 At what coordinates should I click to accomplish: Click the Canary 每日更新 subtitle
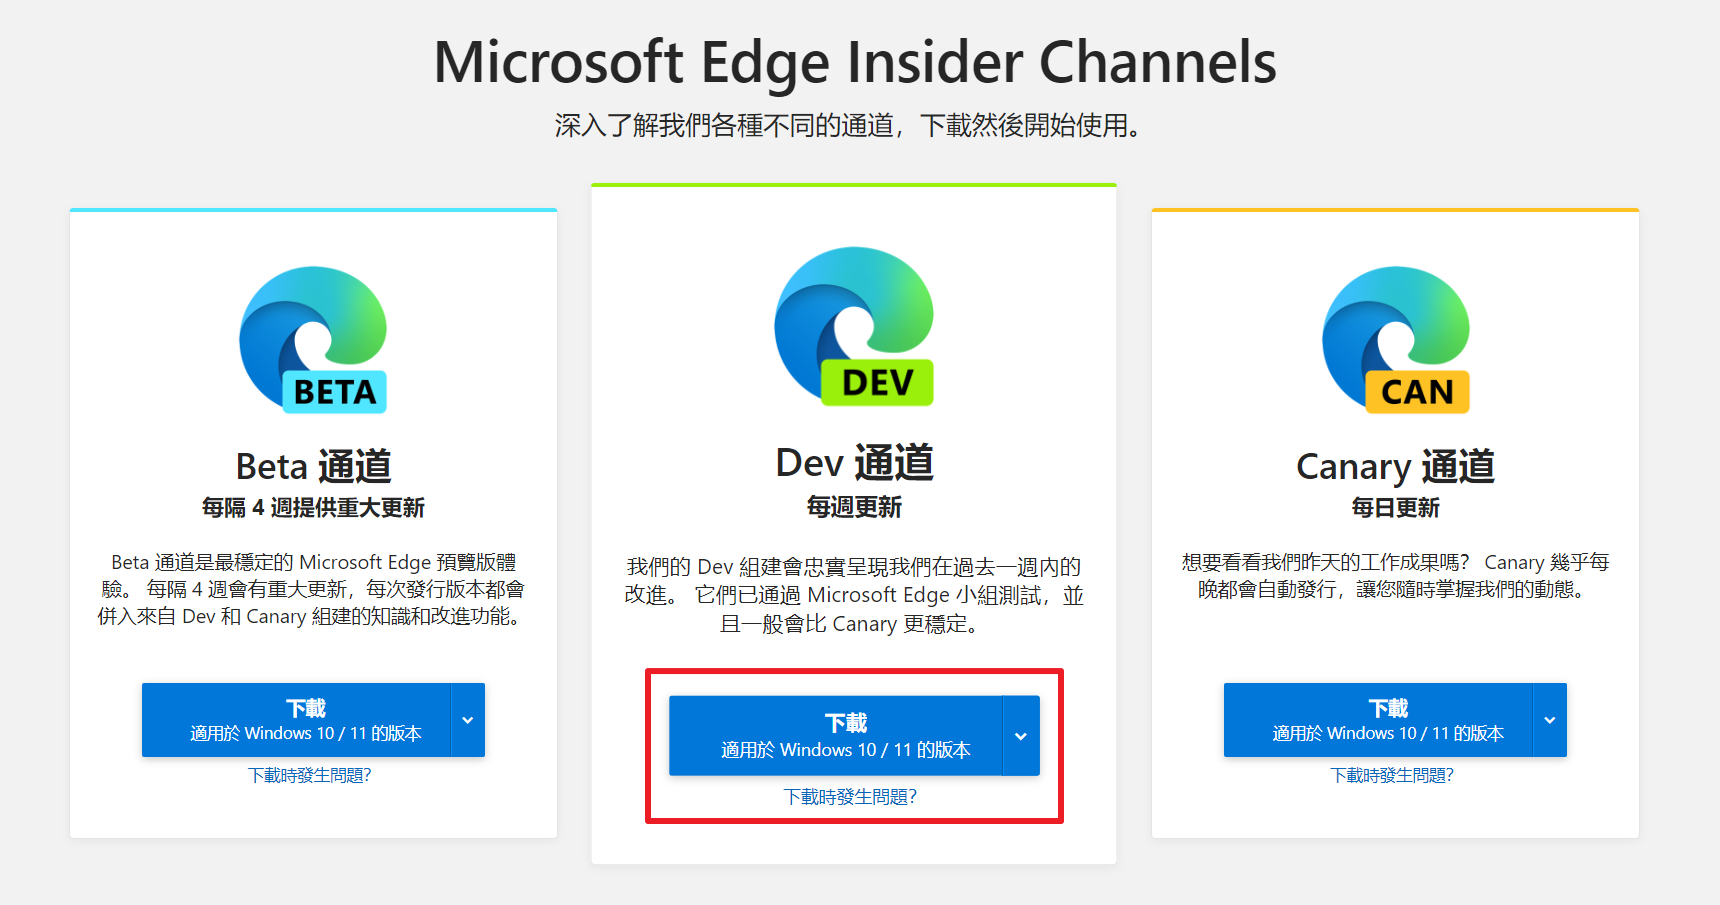click(1395, 508)
